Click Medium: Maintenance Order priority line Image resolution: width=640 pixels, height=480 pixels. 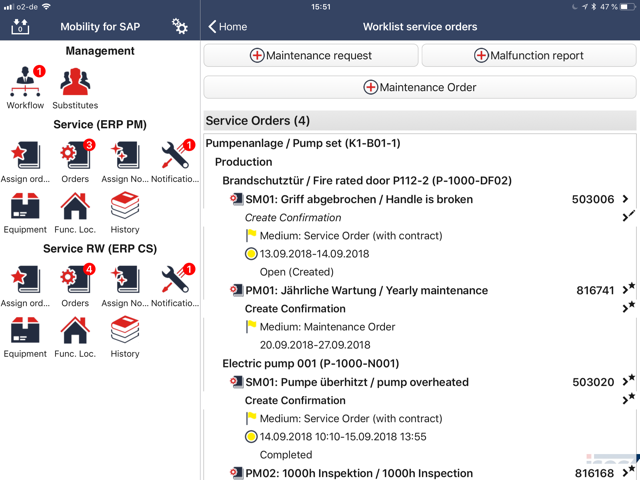(327, 327)
